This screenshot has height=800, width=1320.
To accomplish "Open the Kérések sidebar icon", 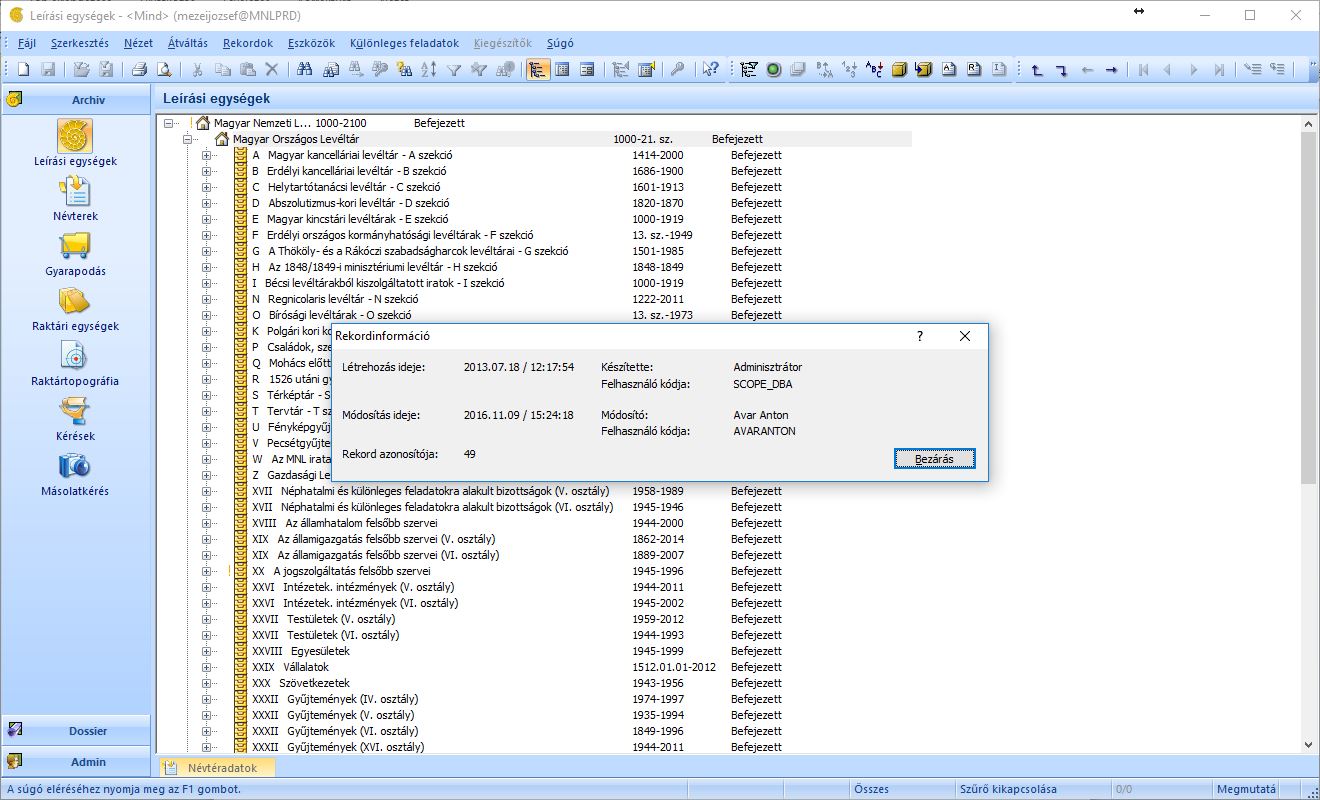I will pyautogui.click(x=75, y=418).
